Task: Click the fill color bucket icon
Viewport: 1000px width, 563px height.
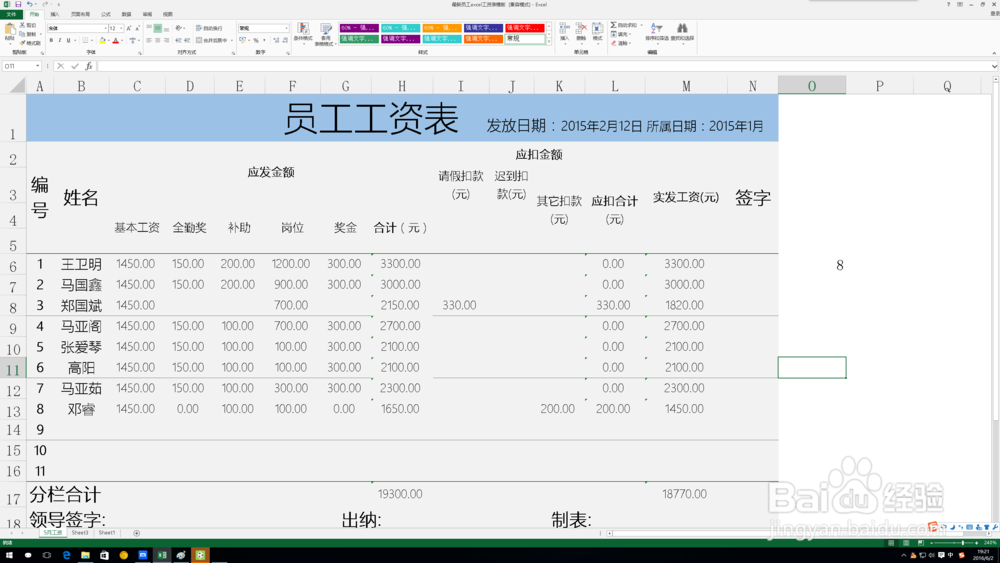Action: [102, 40]
